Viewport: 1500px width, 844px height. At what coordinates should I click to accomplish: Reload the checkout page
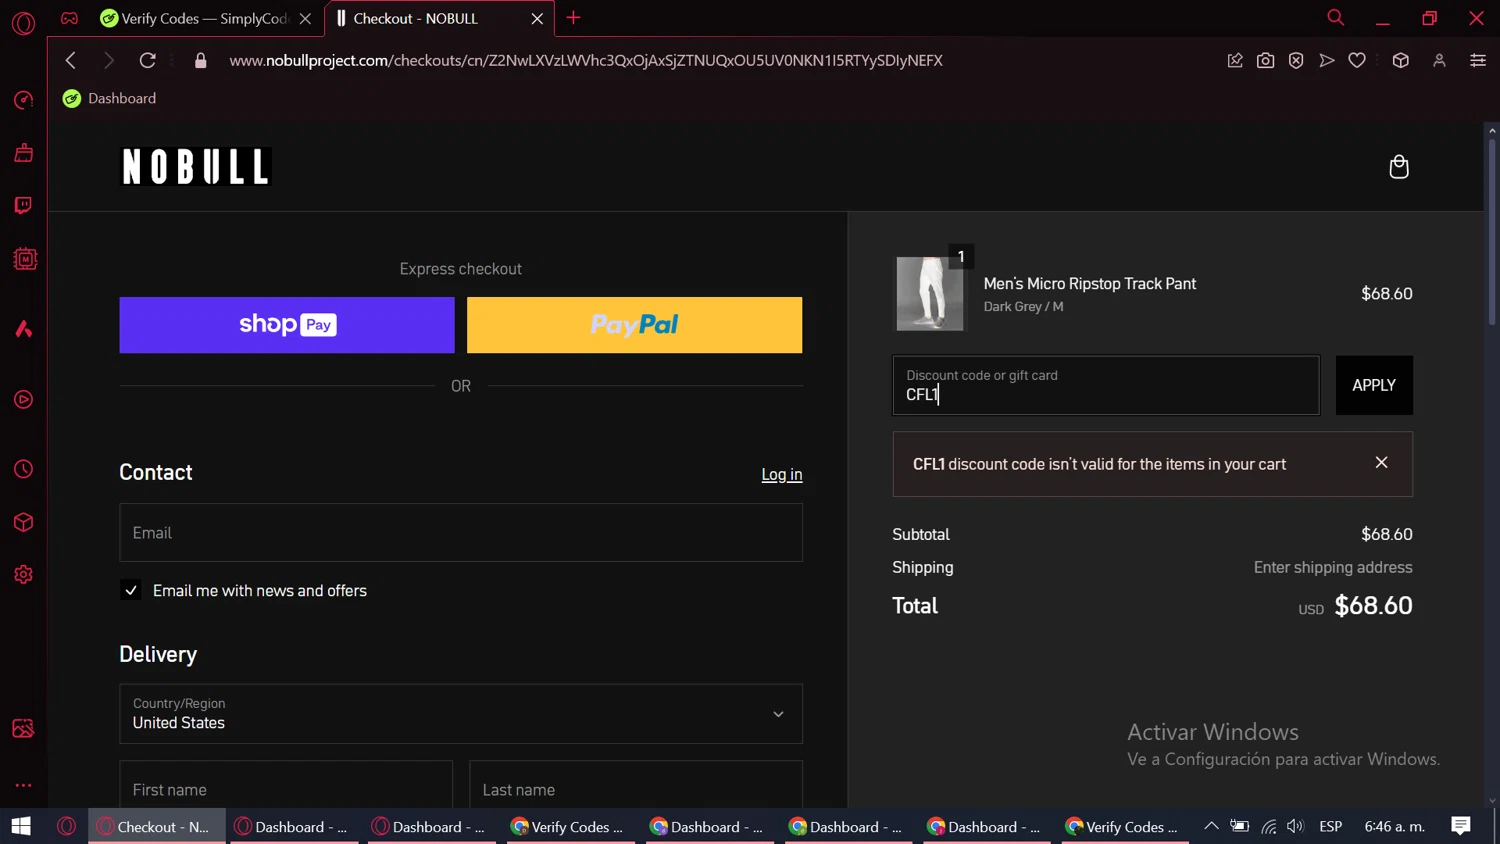click(x=147, y=60)
